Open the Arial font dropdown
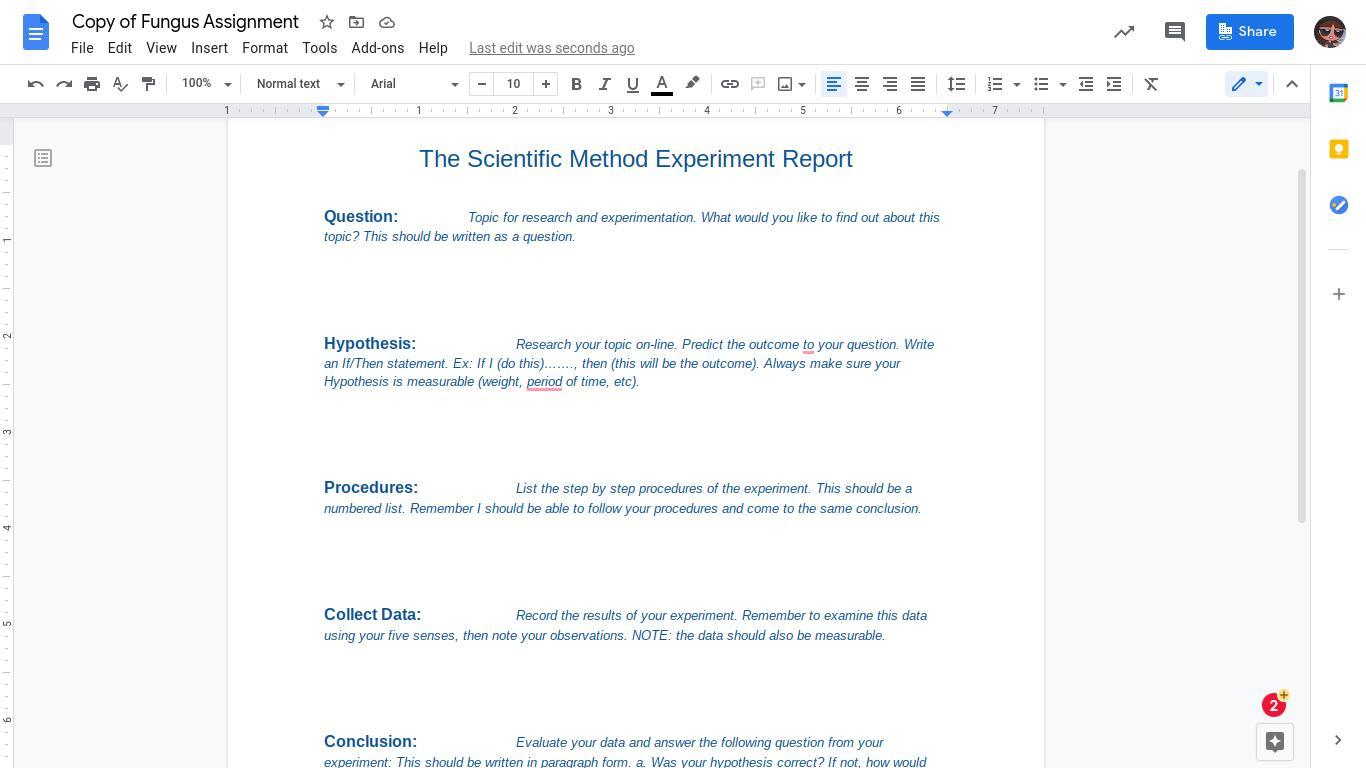Image resolution: width=1366 pixels, height=768 pixels. pos(414,84)
